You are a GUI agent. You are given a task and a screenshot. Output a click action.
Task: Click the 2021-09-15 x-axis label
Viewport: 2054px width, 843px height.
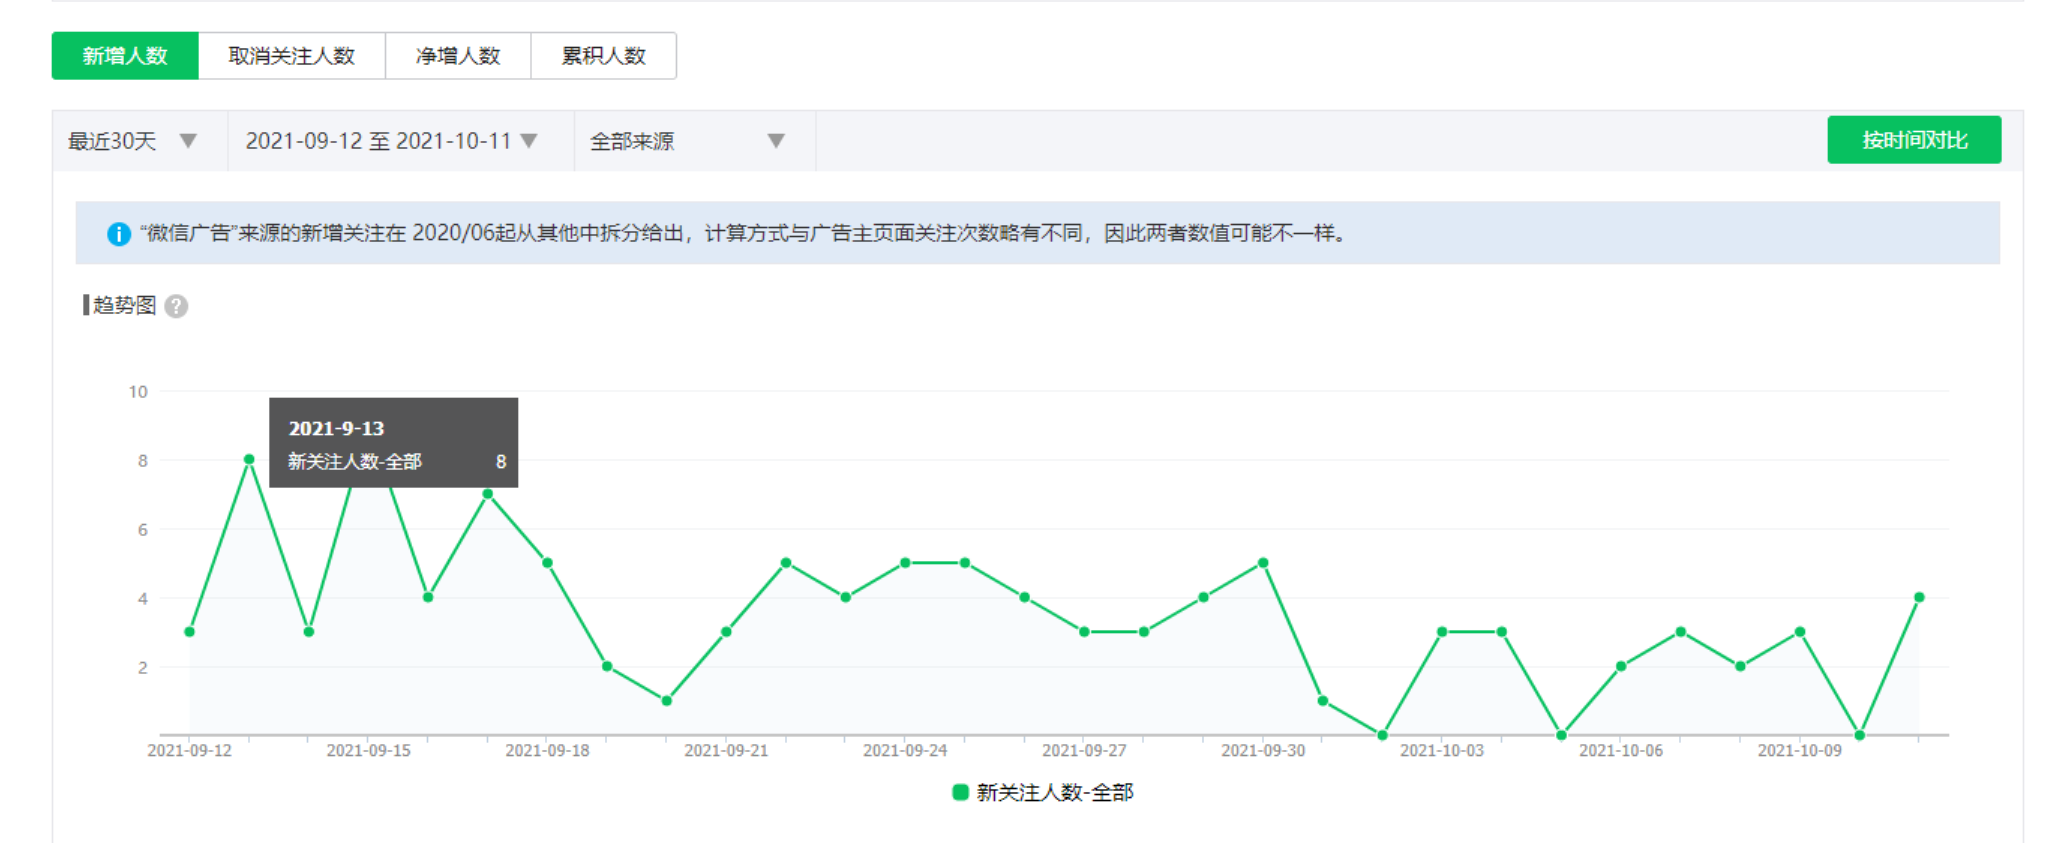click(x=368, y=751)
